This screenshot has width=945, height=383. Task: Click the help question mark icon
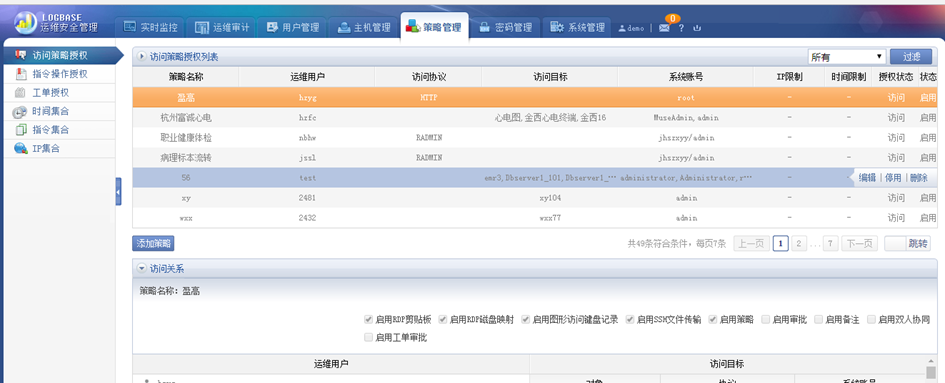point(681,28)
